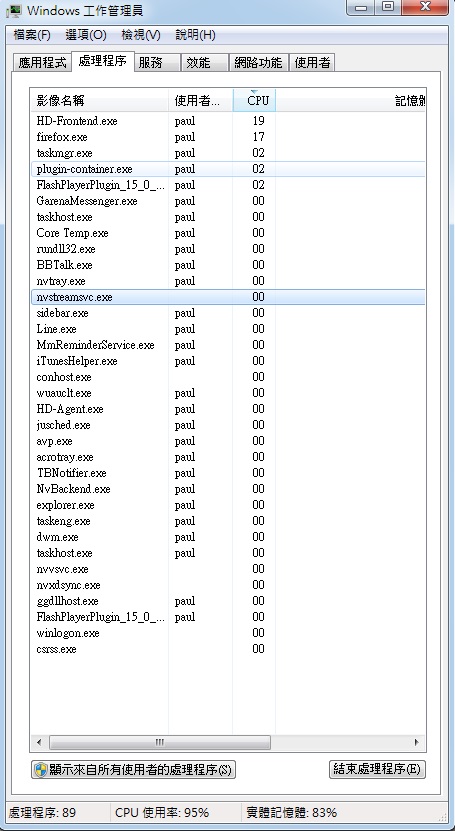Select the HD-Agent.exe process
The image size is (455, 831).
click(228, 409)
